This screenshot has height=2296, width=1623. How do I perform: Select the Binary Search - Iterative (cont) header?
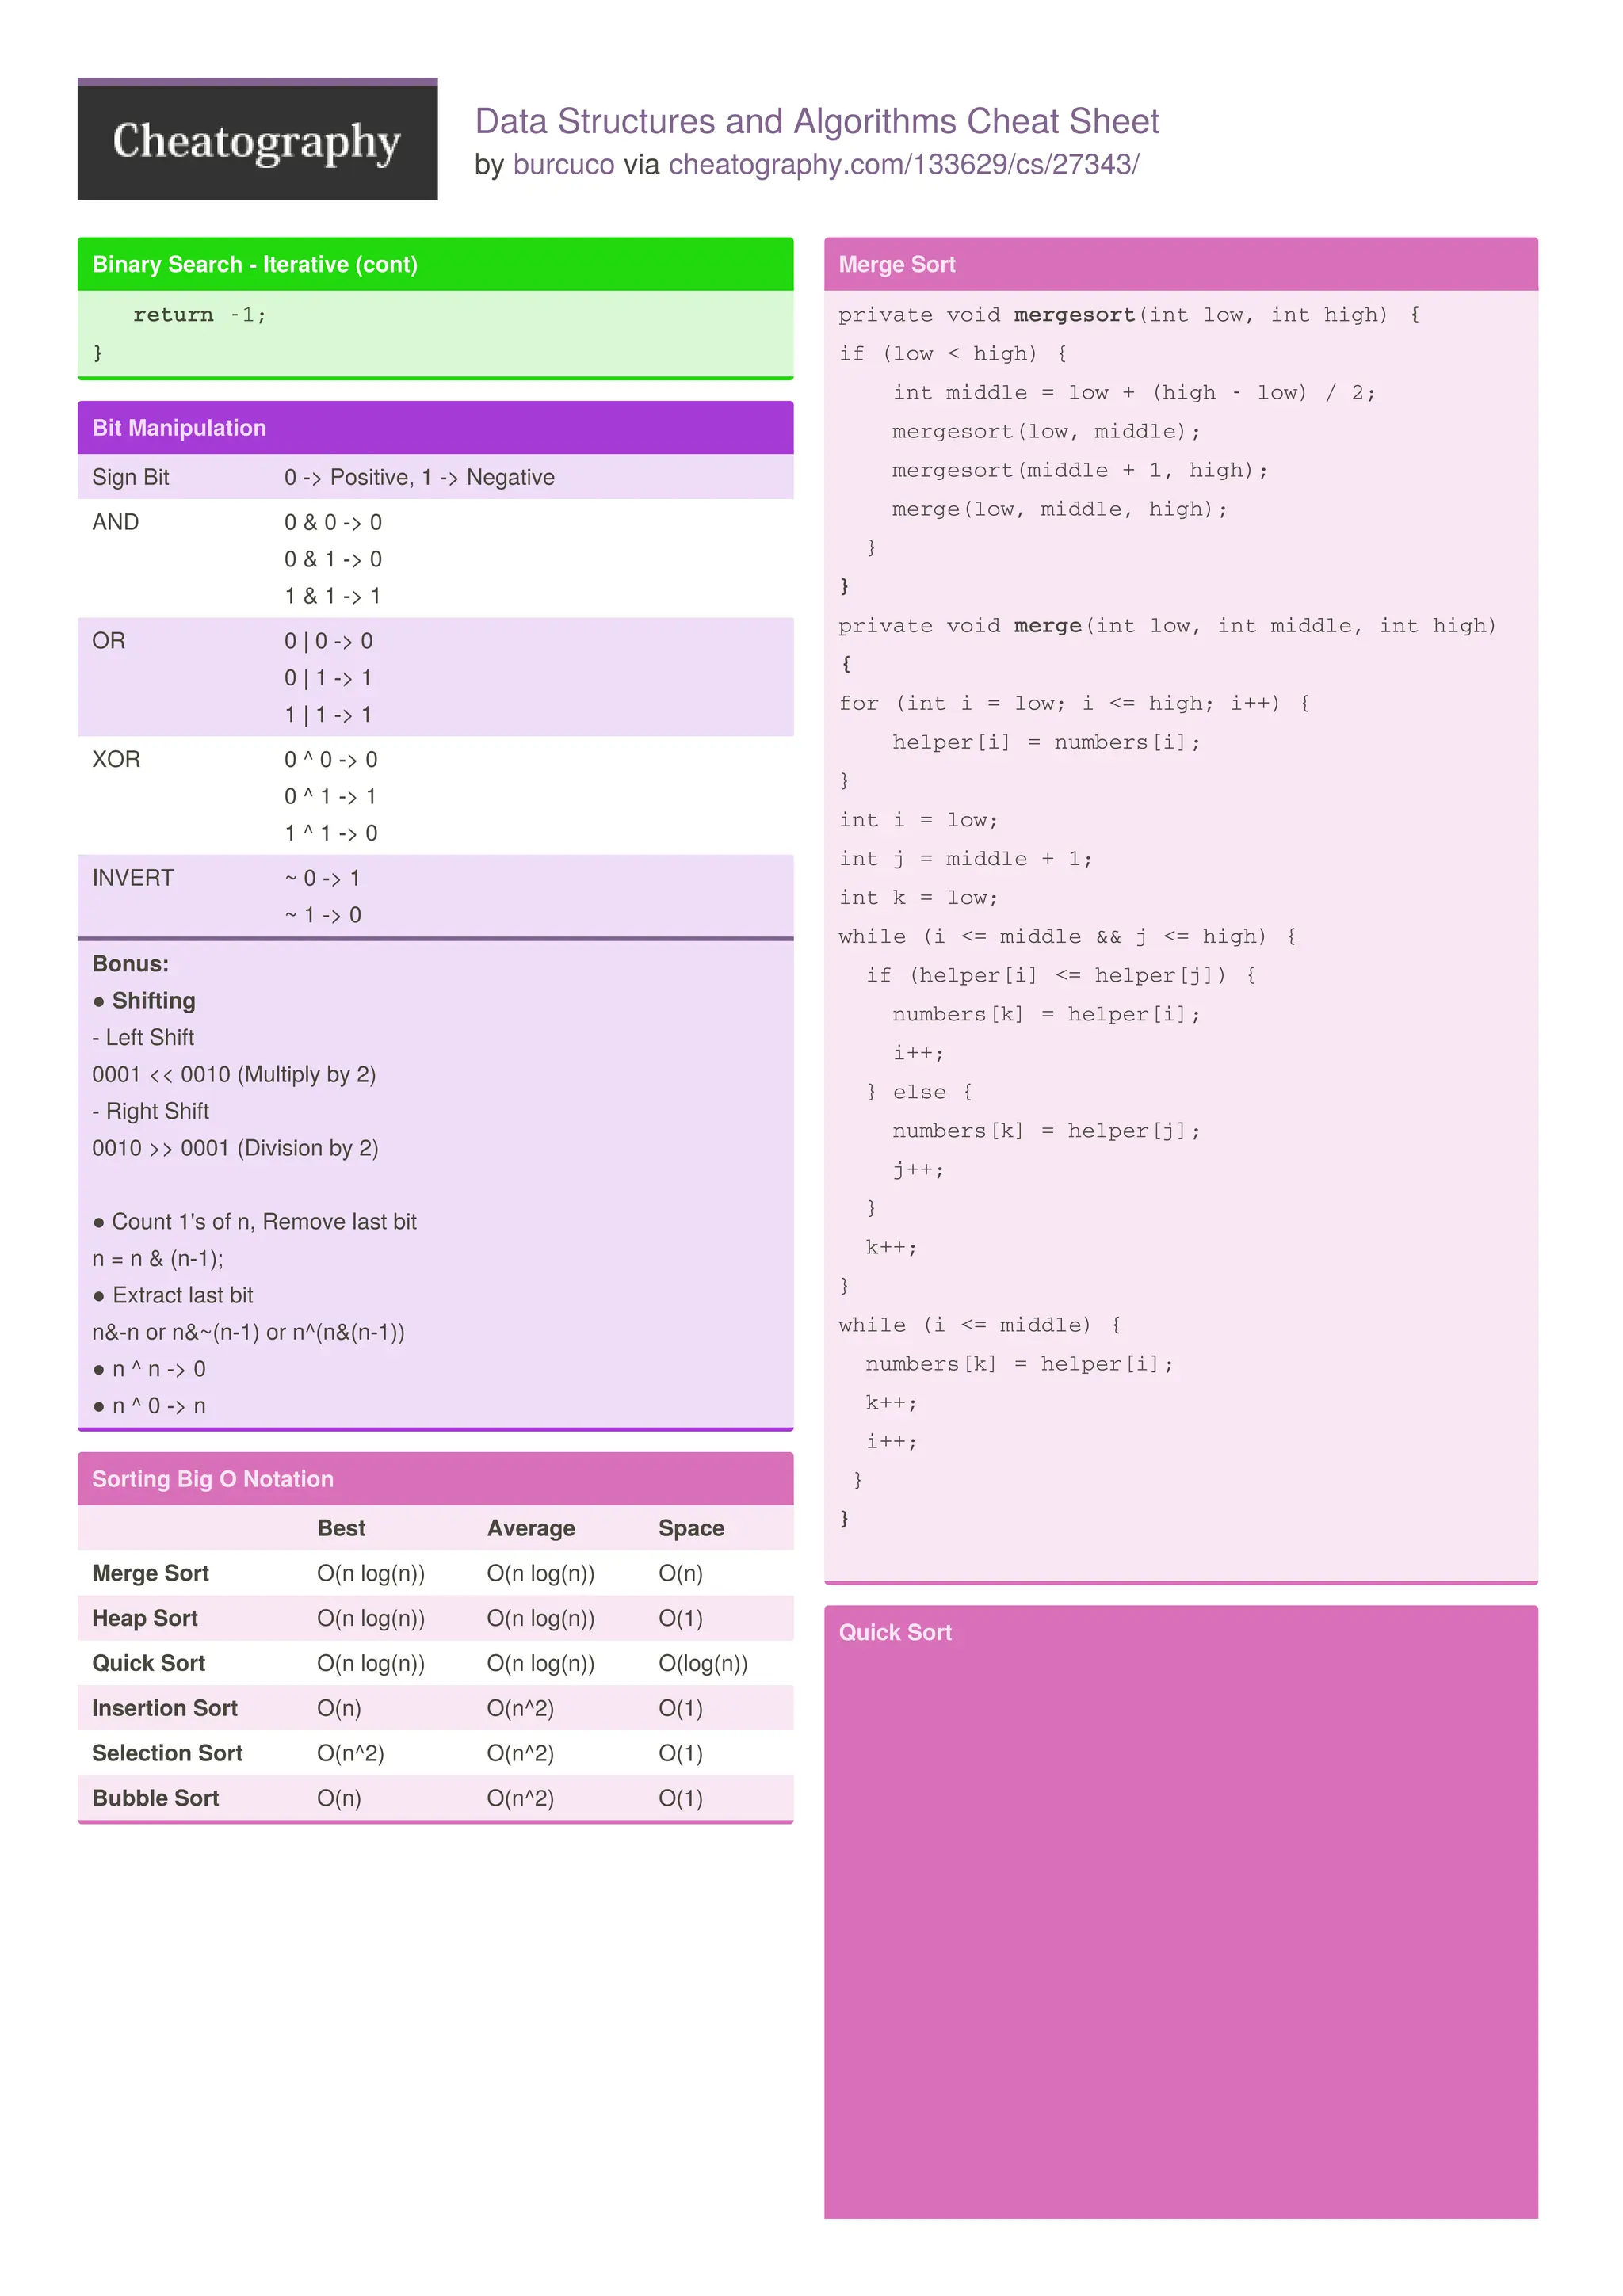pyautogui.click(x=435, y=264)
